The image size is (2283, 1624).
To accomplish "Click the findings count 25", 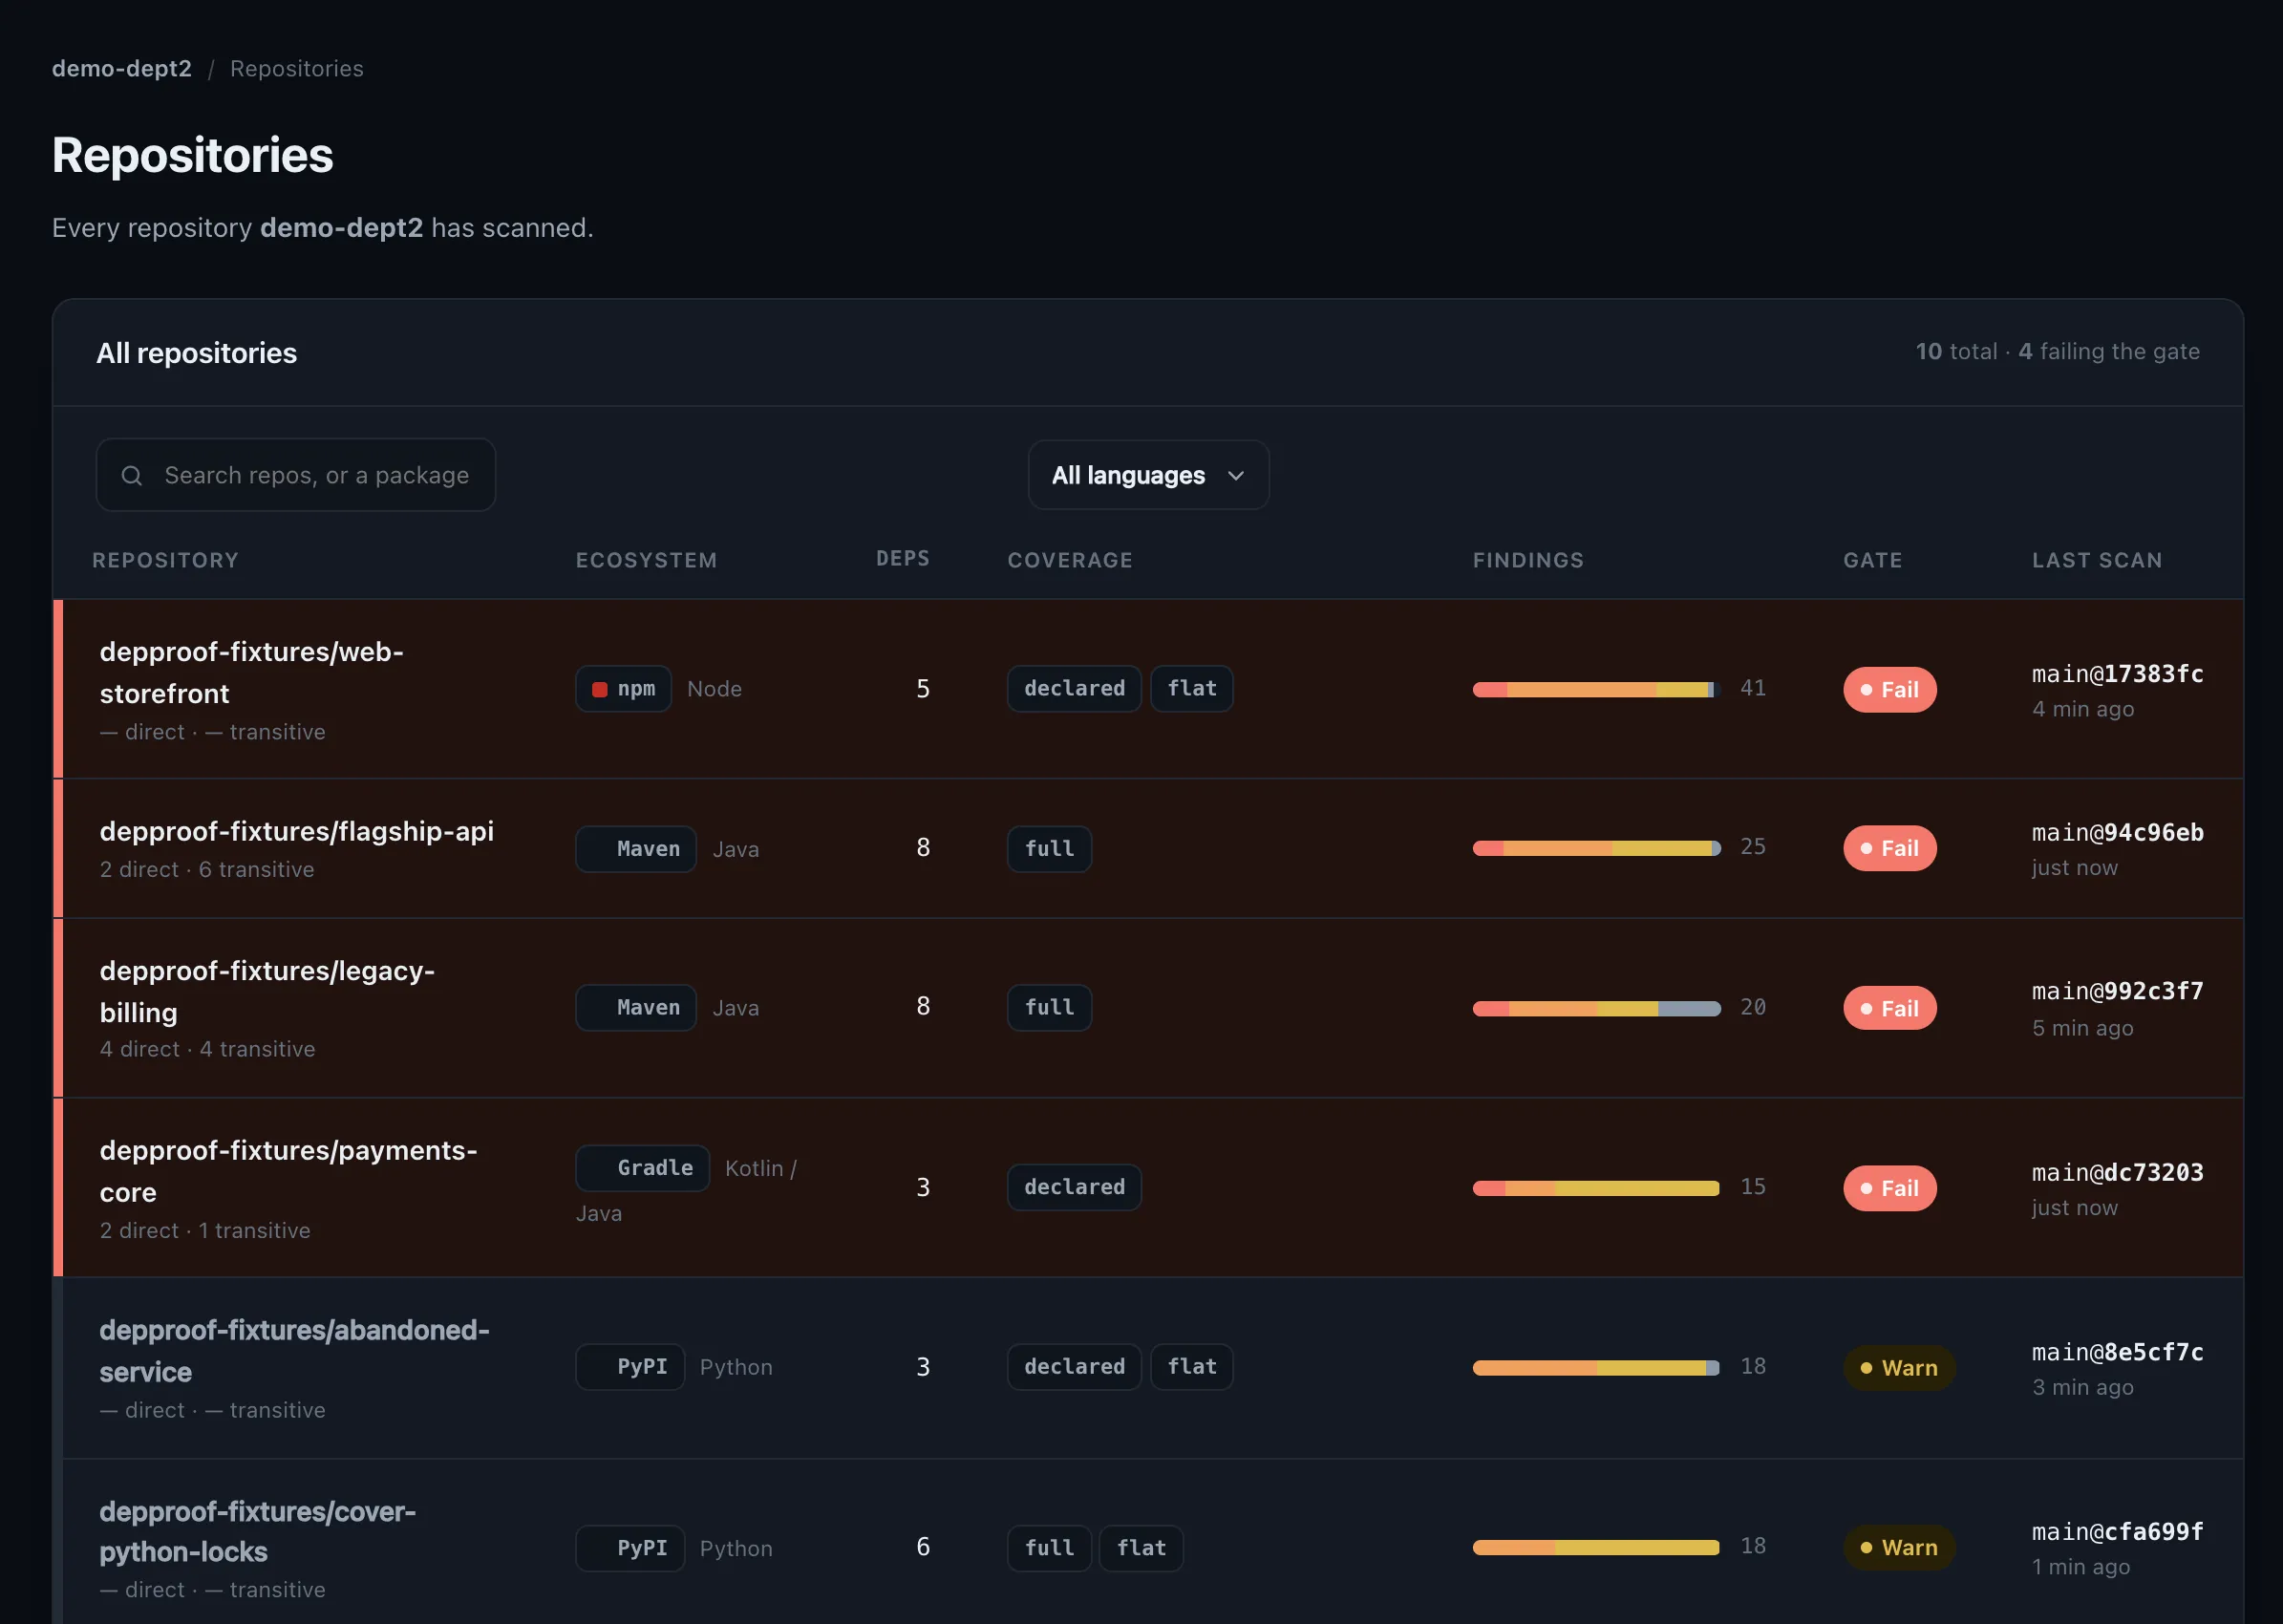I will pyautogui.click(x=1753, y=847).
